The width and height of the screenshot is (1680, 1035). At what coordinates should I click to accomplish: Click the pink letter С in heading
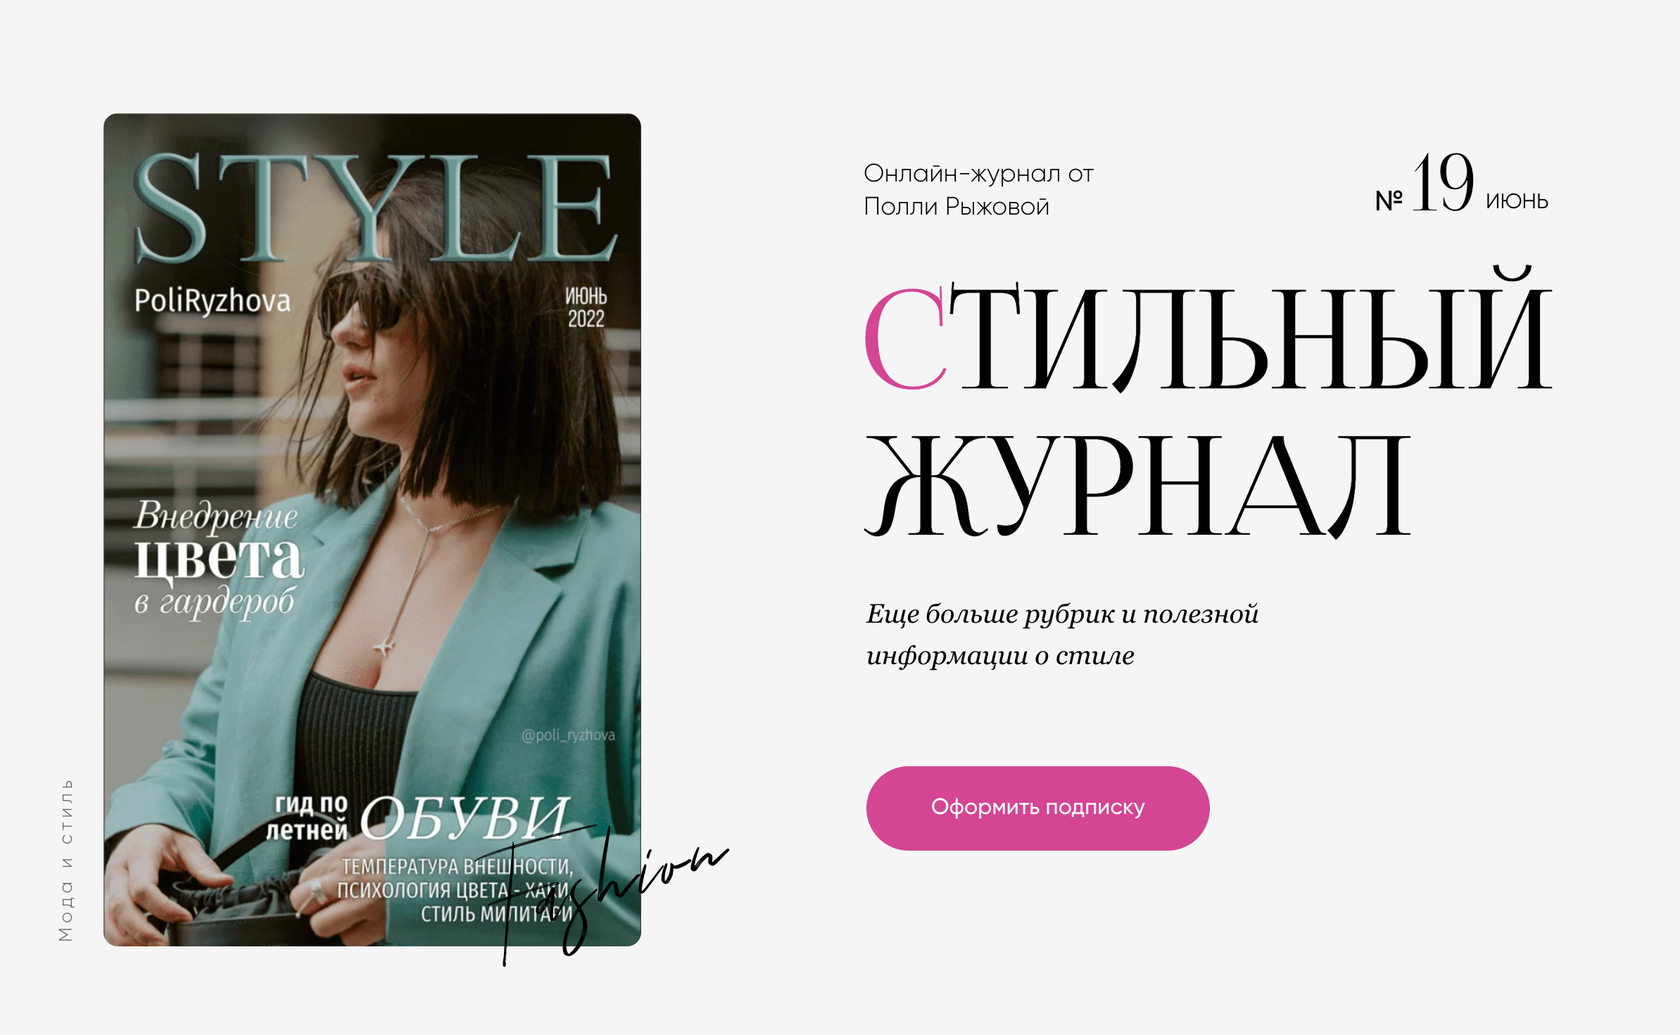905,339
